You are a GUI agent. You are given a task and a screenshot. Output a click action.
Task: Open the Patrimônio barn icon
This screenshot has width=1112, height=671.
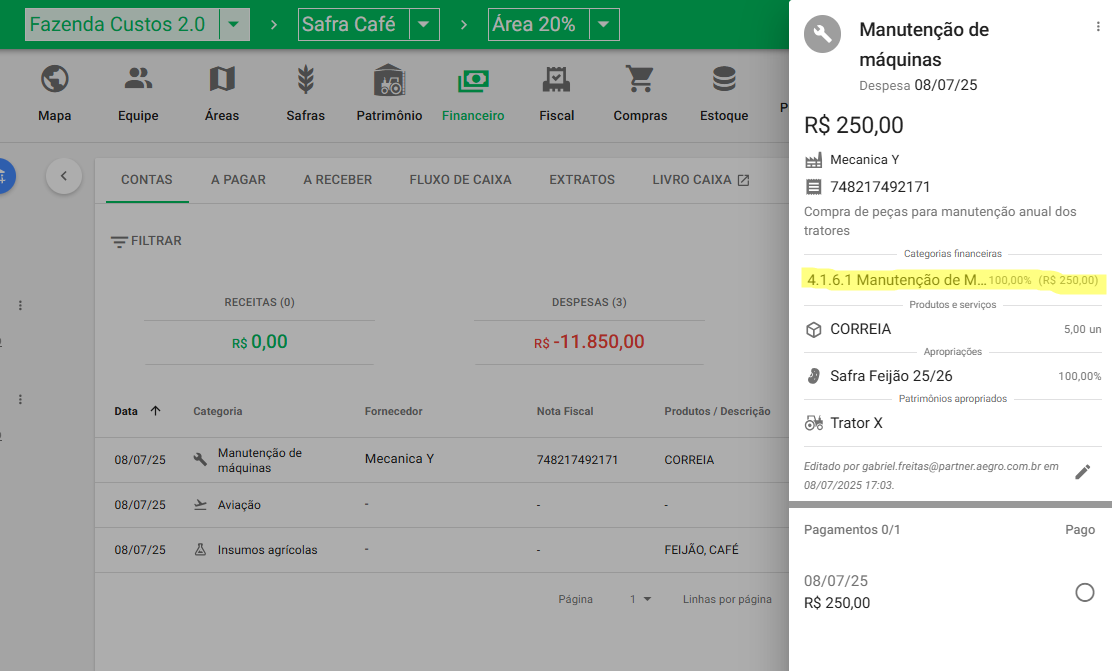(x=389, y=79)
